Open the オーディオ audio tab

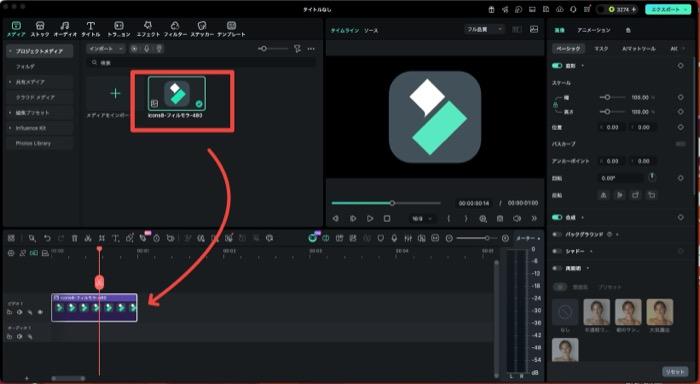[65, 29]
